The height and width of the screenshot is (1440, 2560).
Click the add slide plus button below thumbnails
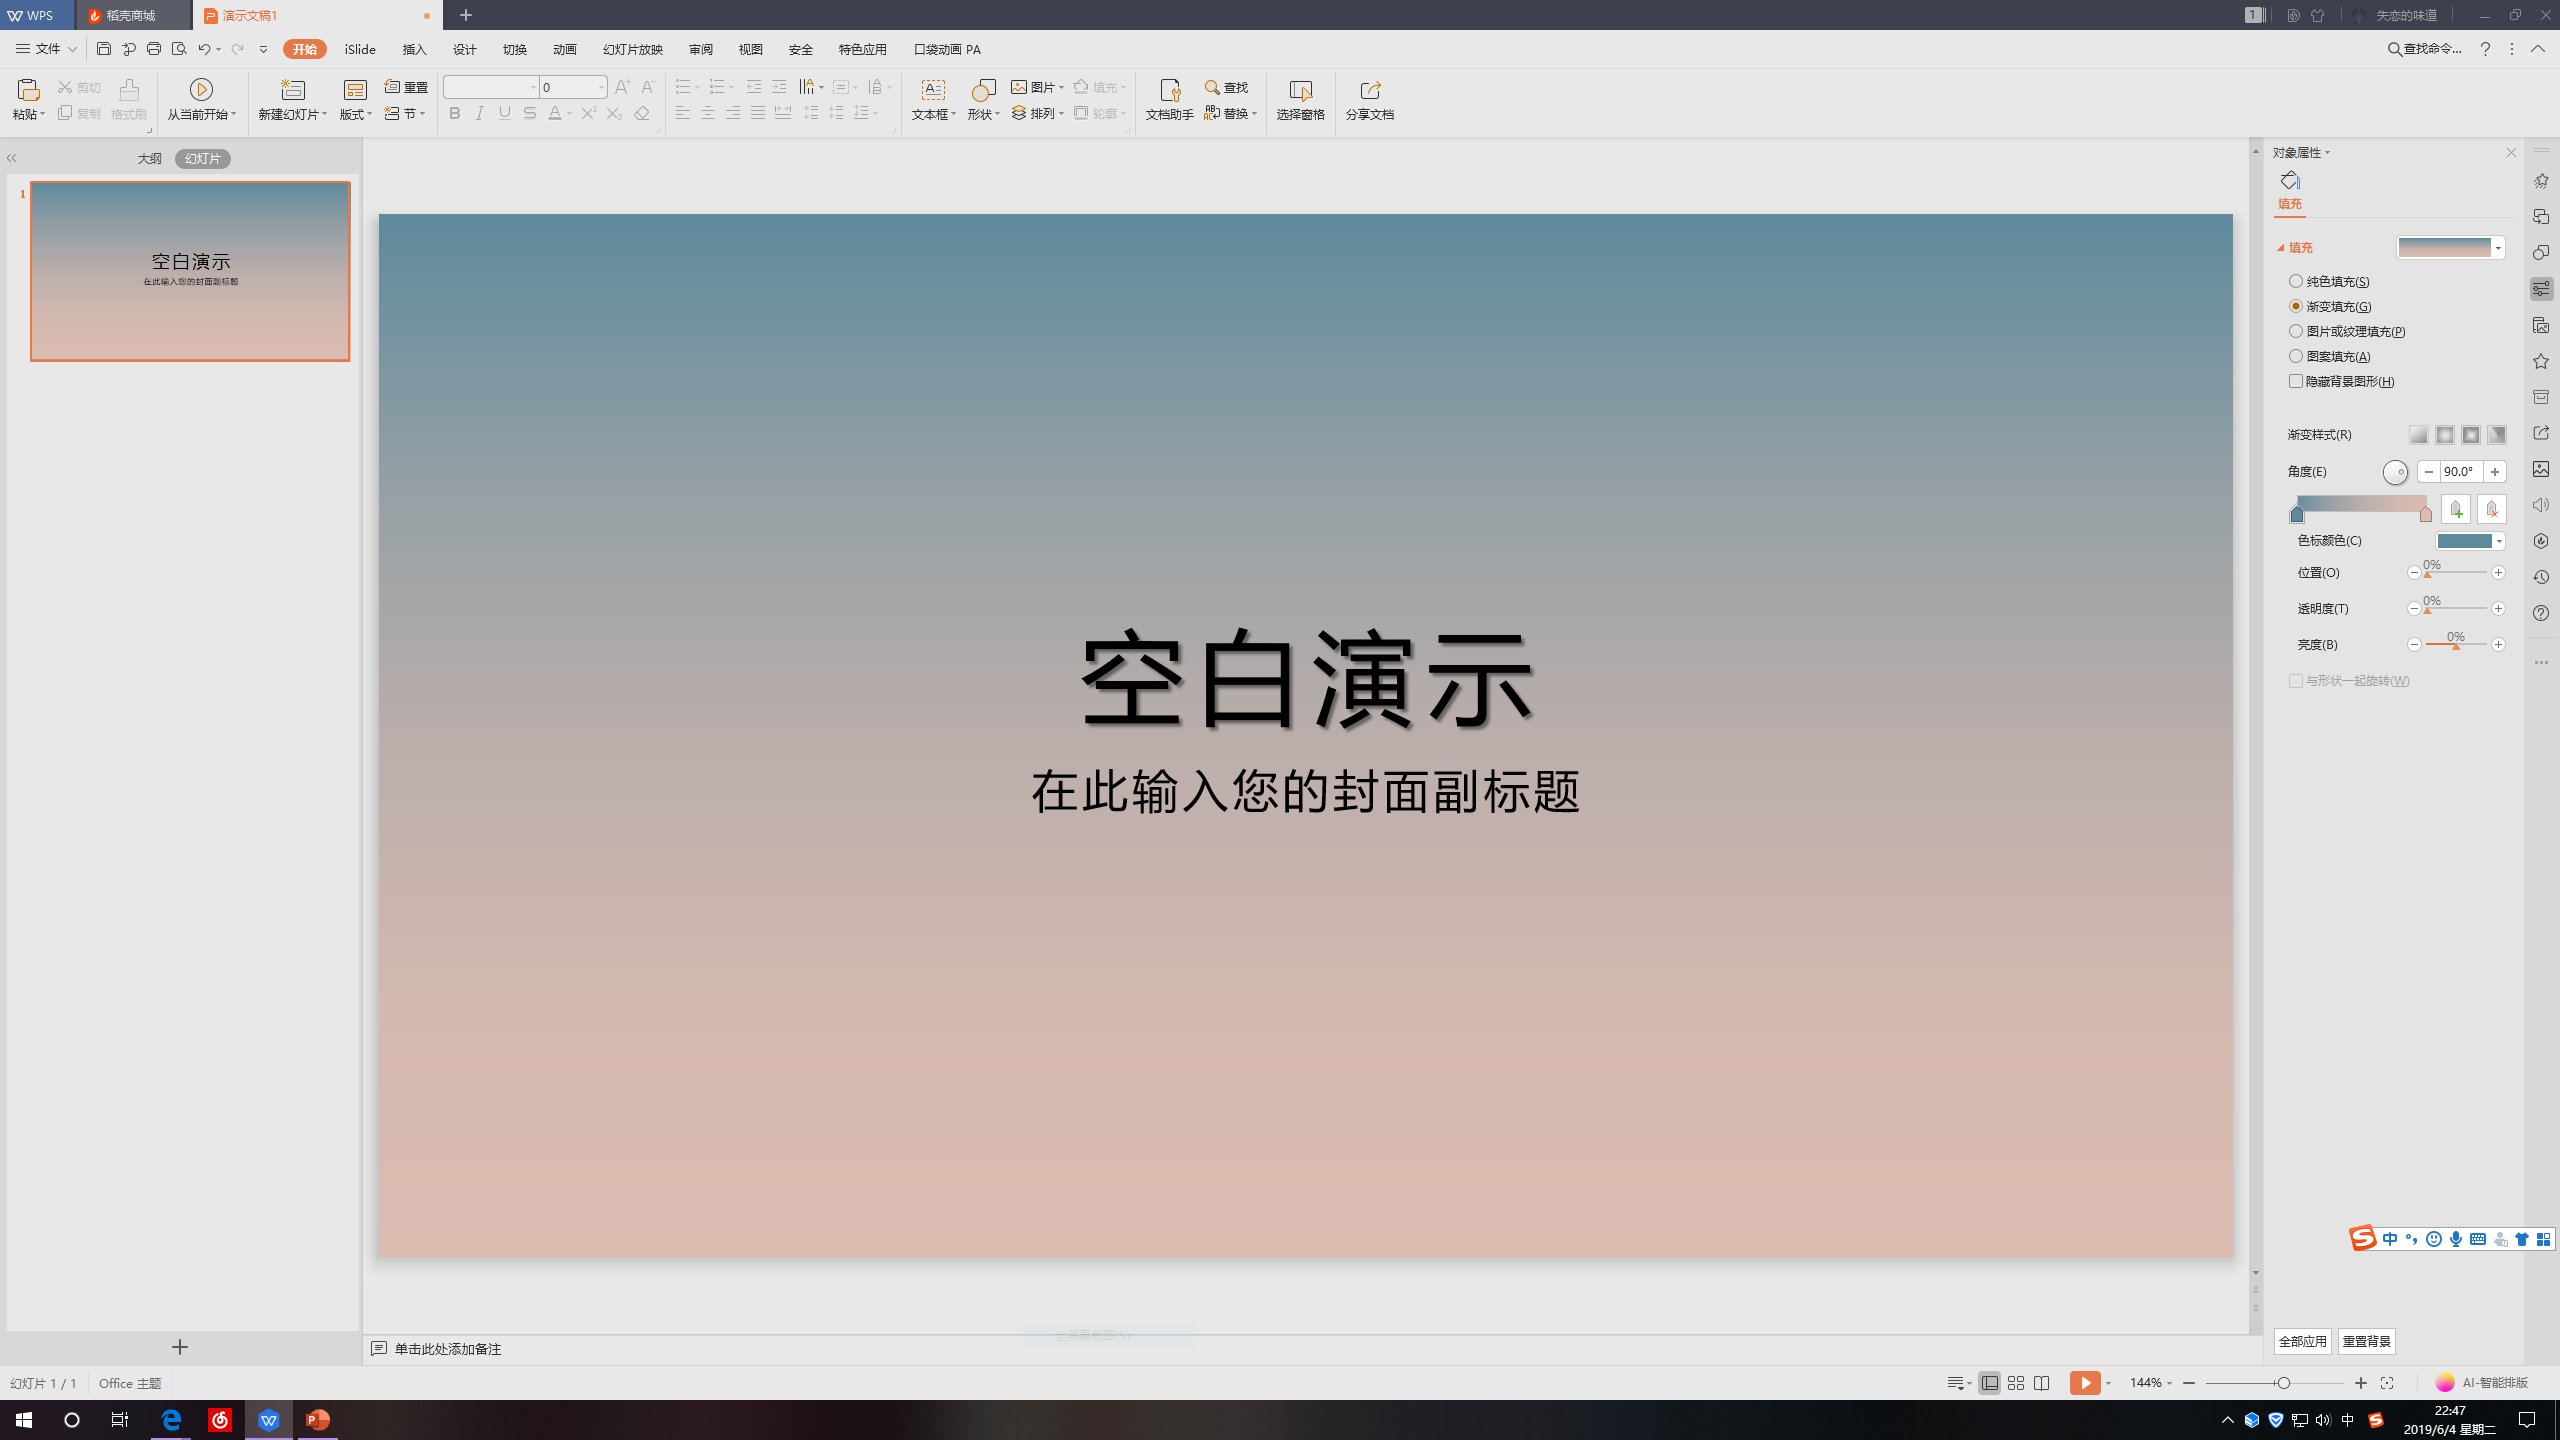[x=180, y=1347]
